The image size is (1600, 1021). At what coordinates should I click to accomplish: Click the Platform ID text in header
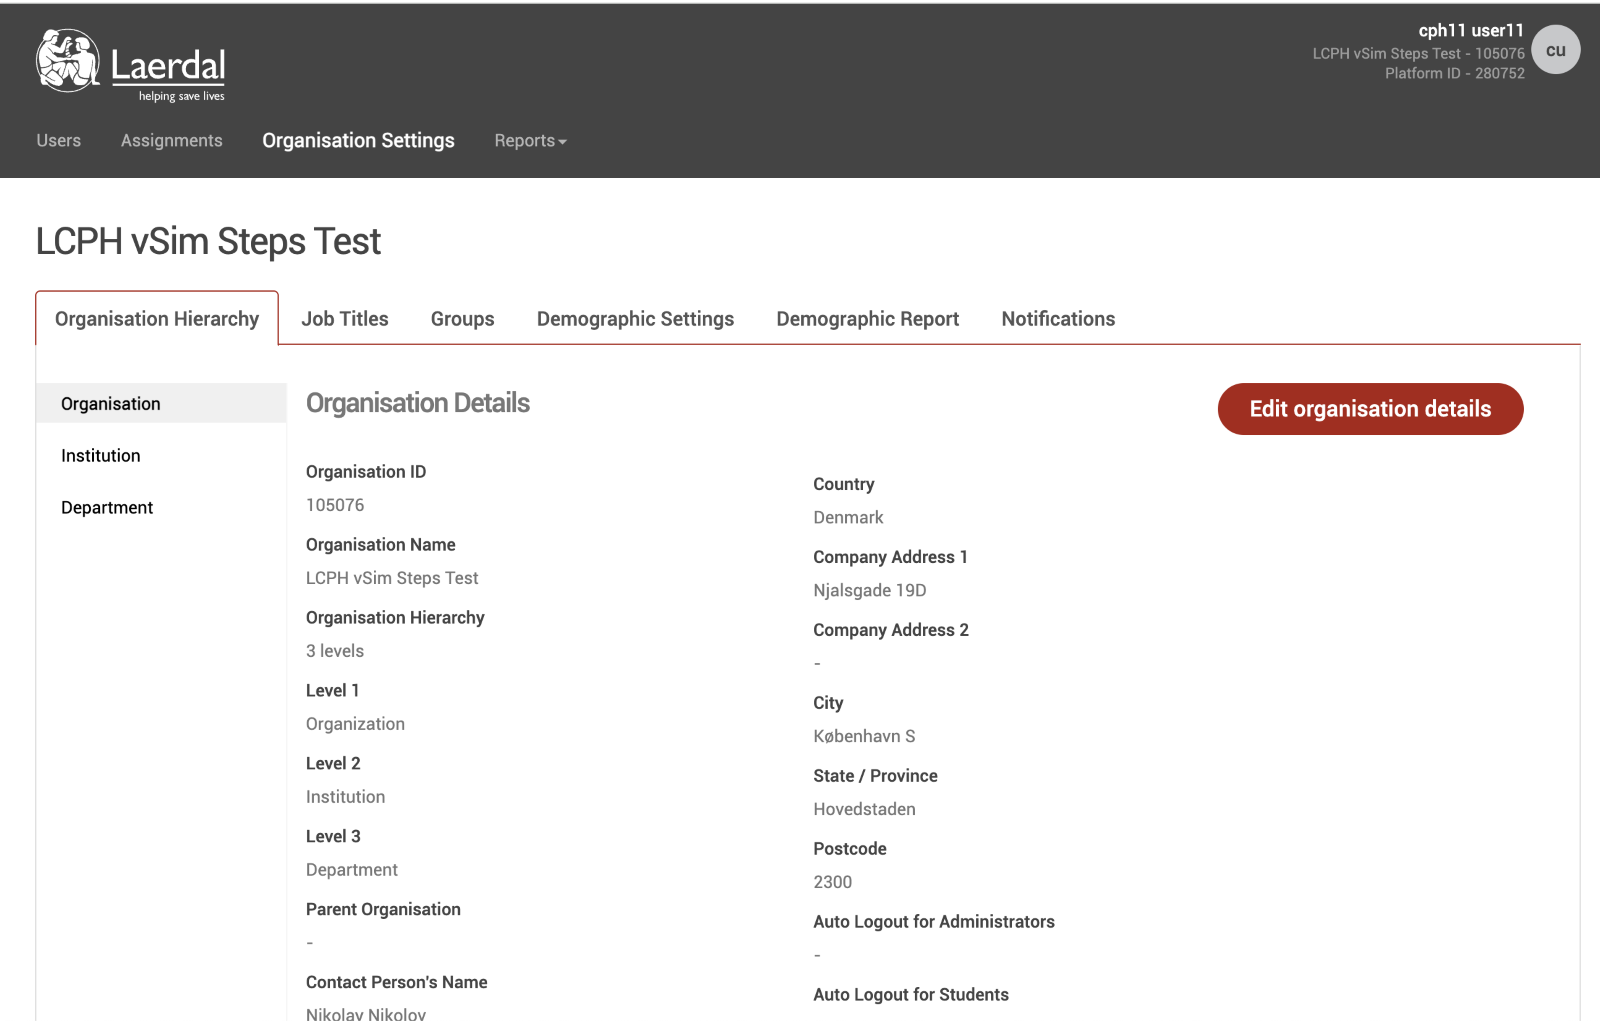pos(1454,73)
